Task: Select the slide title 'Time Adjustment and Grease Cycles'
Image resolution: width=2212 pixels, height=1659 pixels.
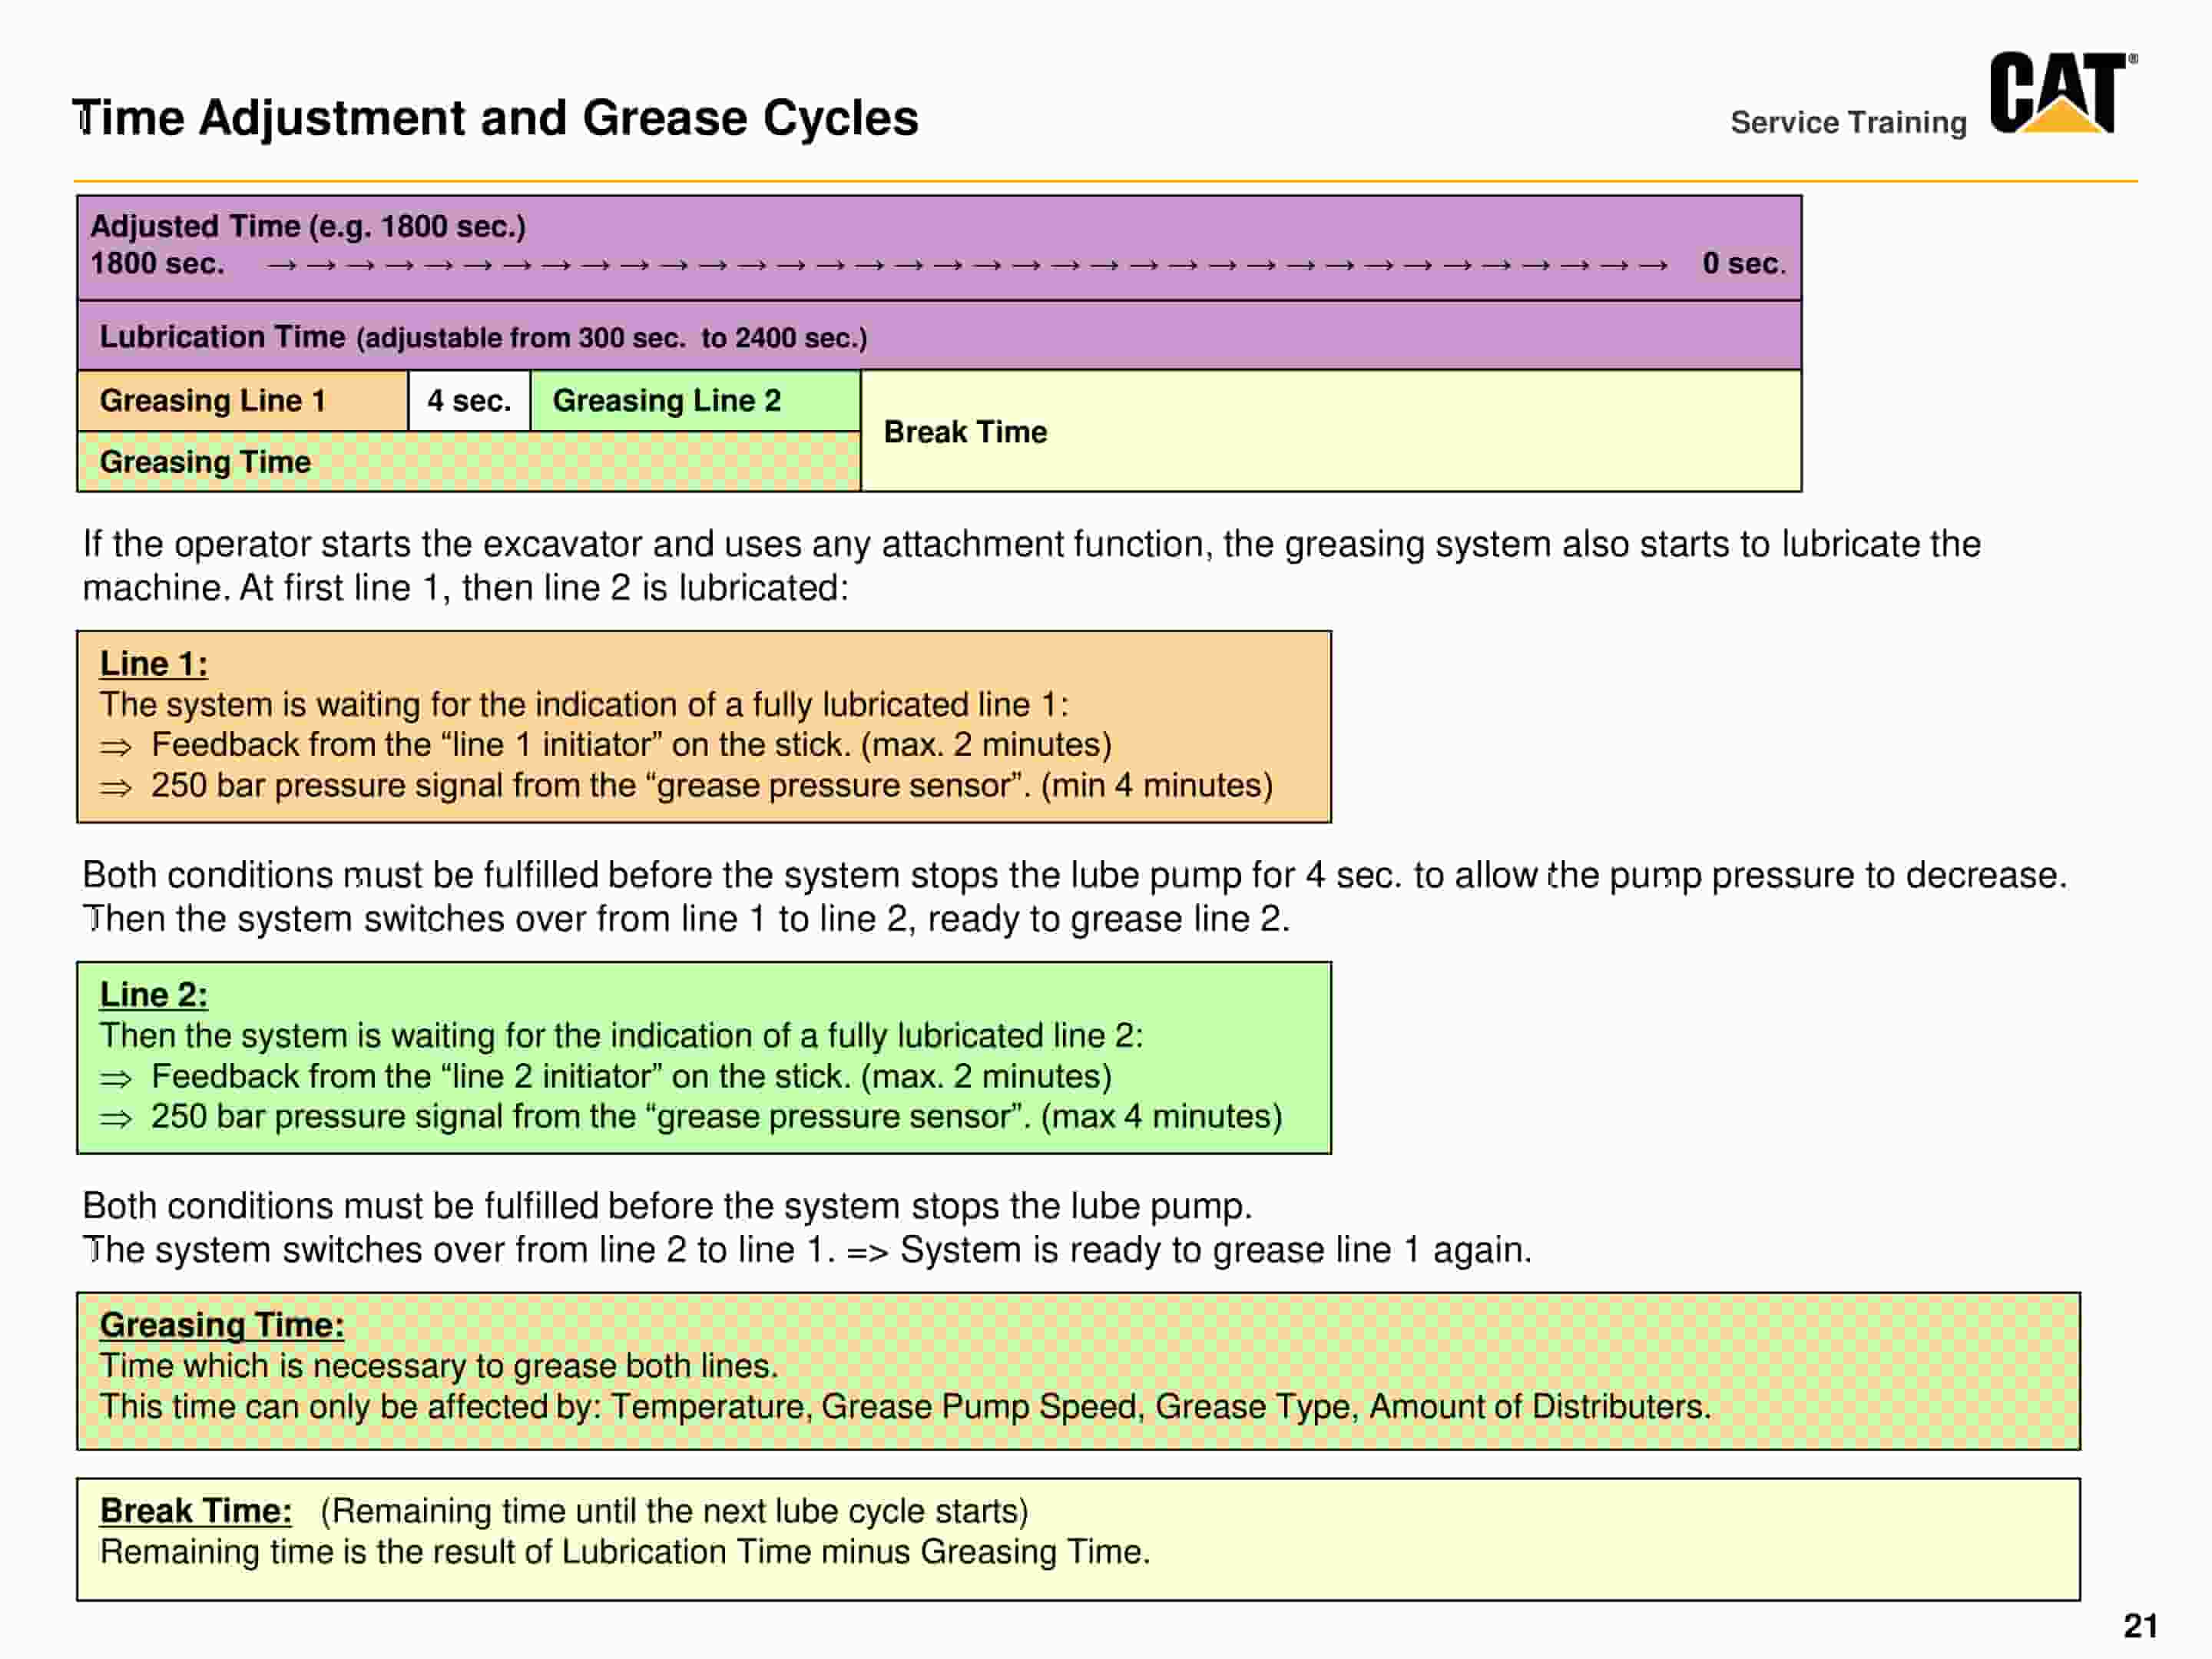Action: (x=495, y=118)
